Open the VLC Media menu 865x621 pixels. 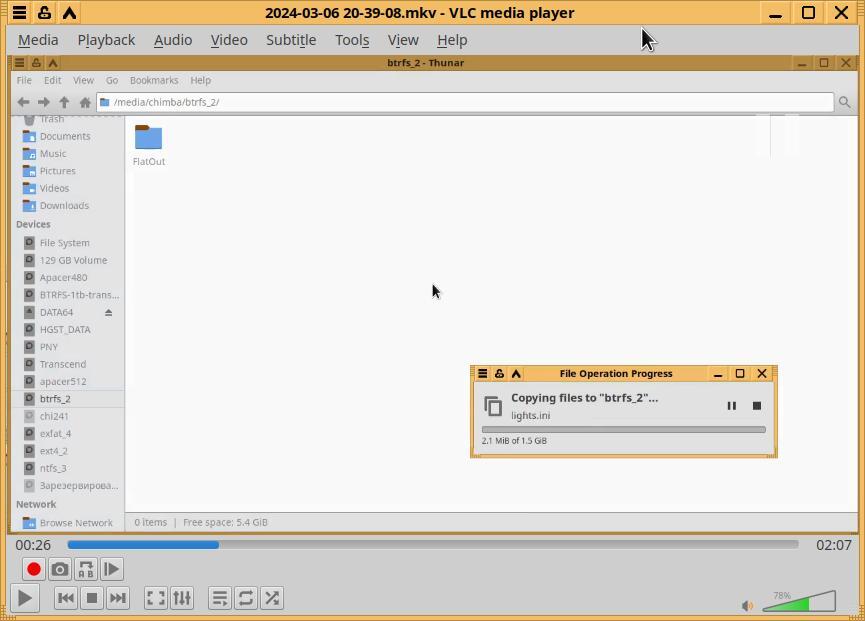point(38,40)
